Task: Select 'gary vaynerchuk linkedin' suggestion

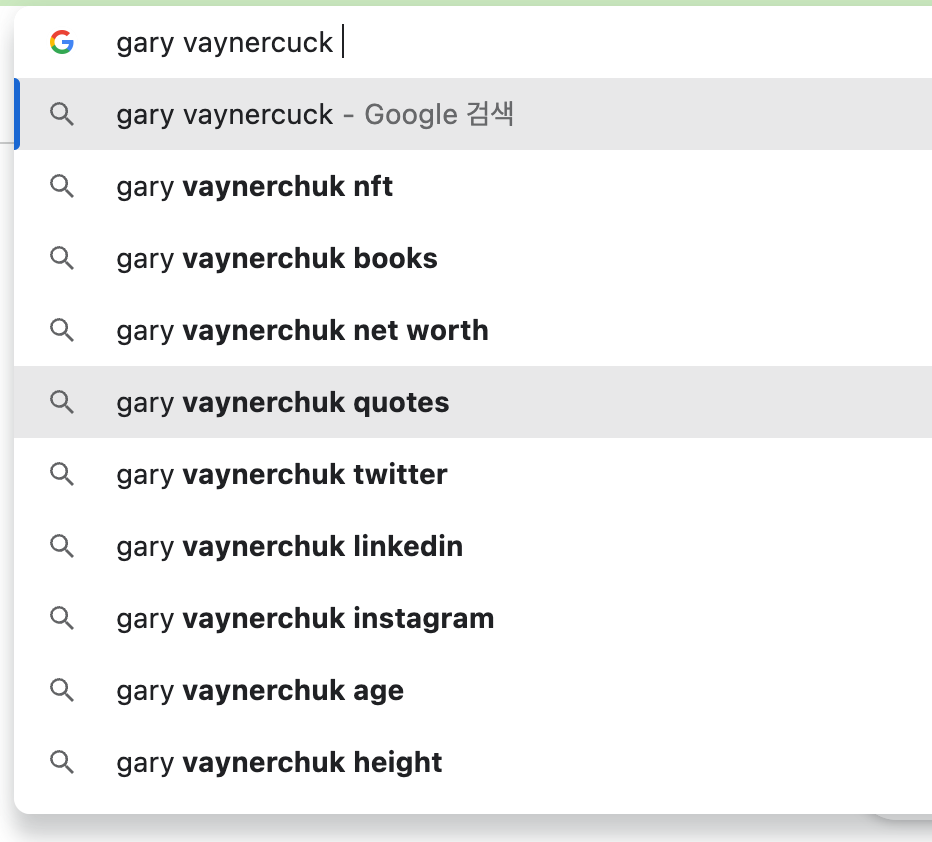Action: 290,546
